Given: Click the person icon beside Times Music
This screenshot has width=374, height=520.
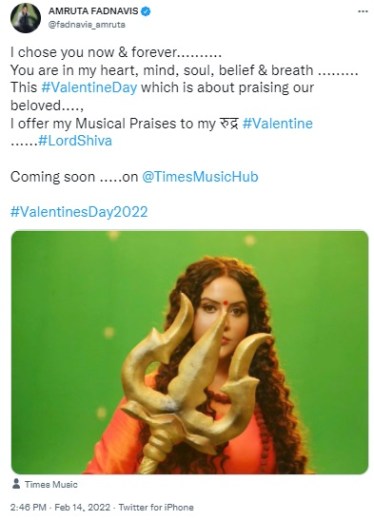Looking at the screenshot, I should [x=16, y=484].
